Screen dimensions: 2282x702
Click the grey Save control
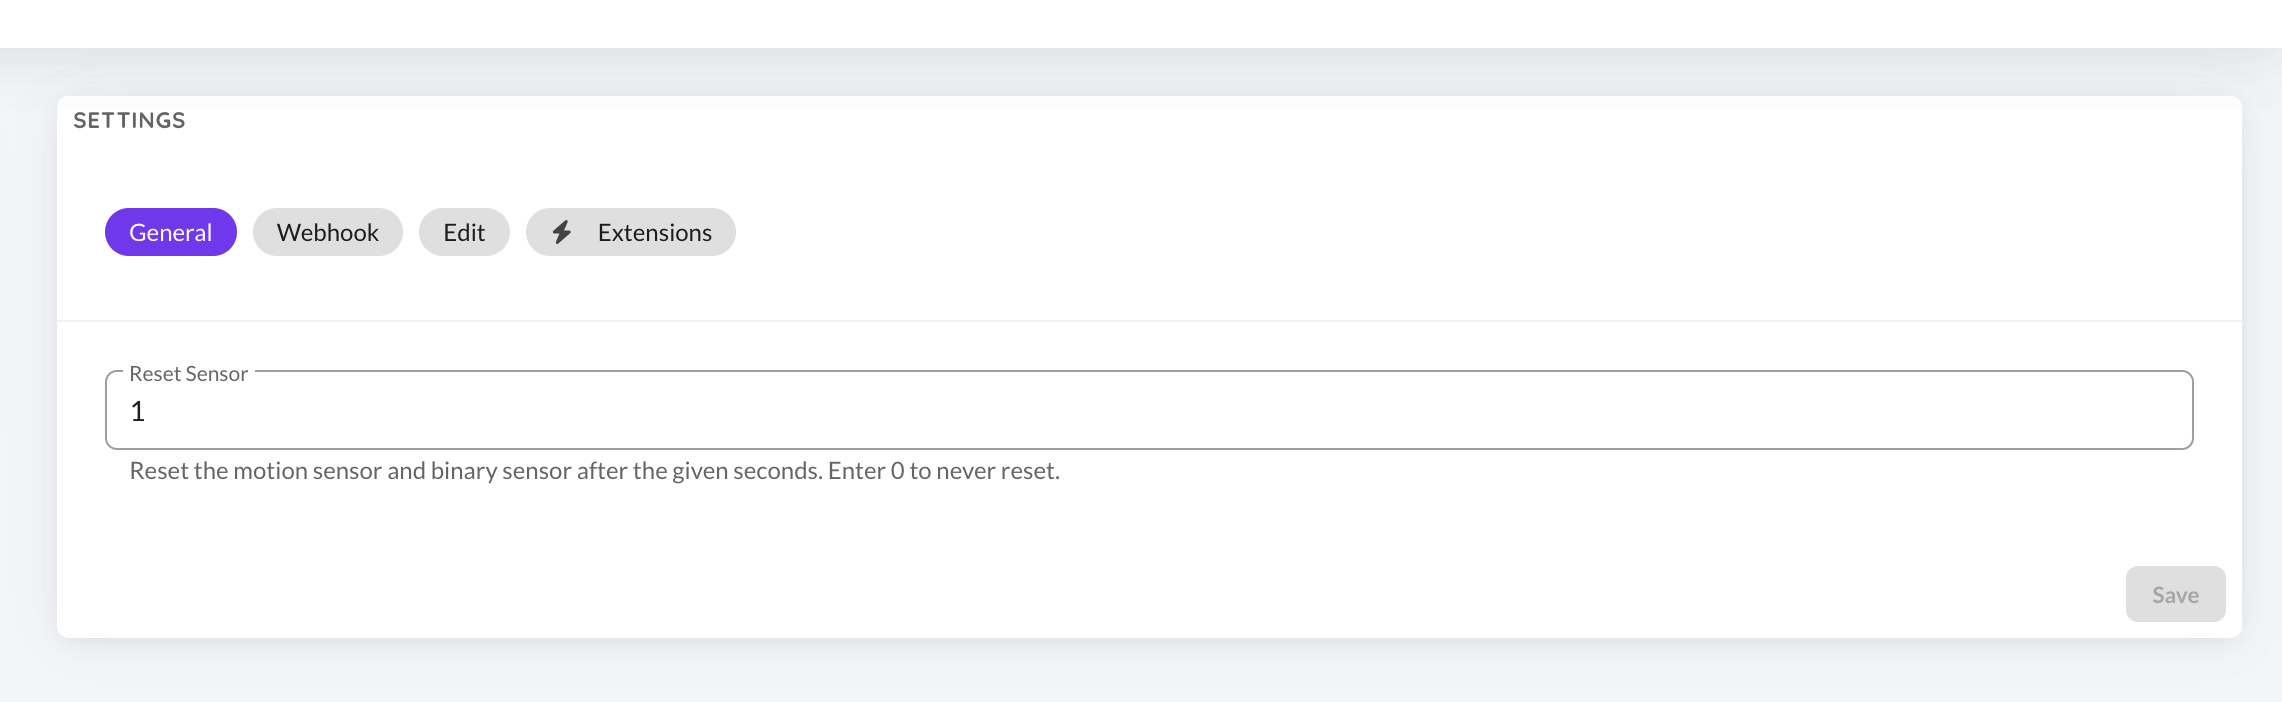pos(2175,593)
